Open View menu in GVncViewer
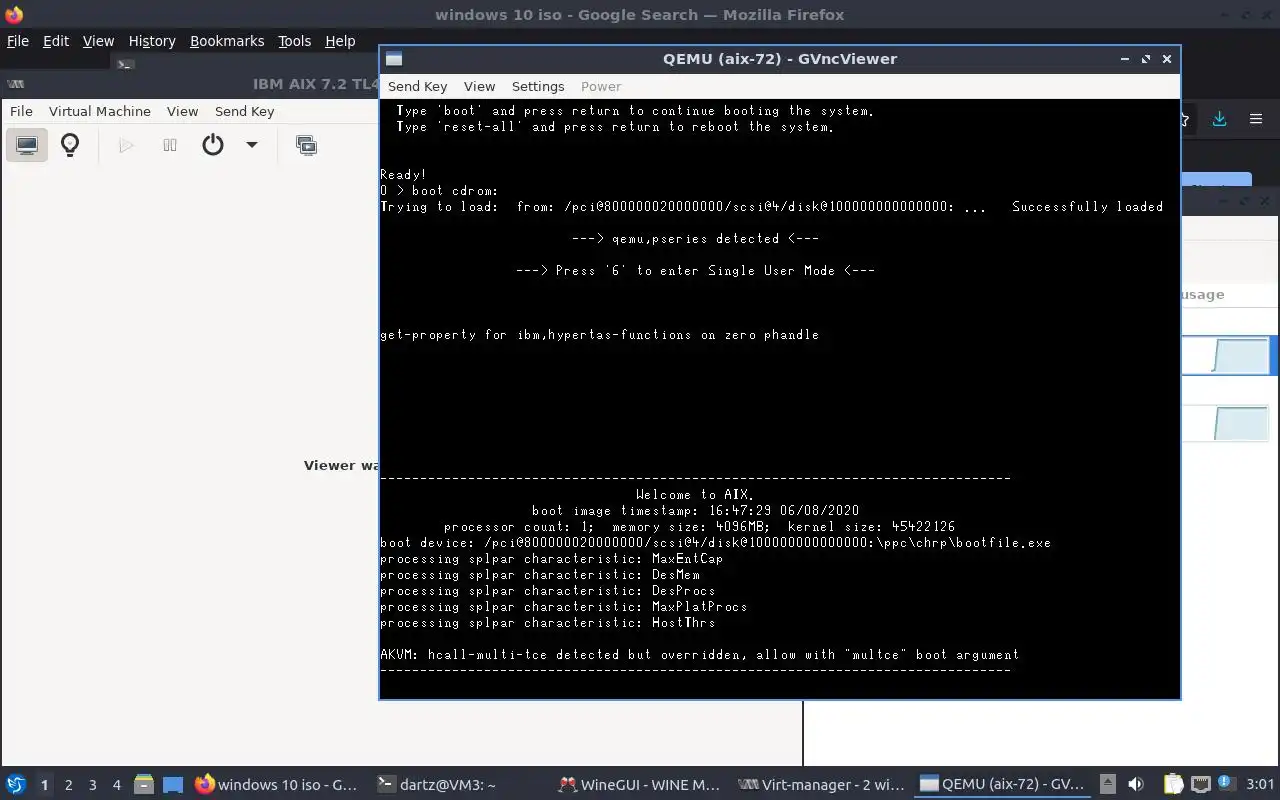Image resolution: width=1280 pixels, height=800 pixels. click(x=479, y=86)
